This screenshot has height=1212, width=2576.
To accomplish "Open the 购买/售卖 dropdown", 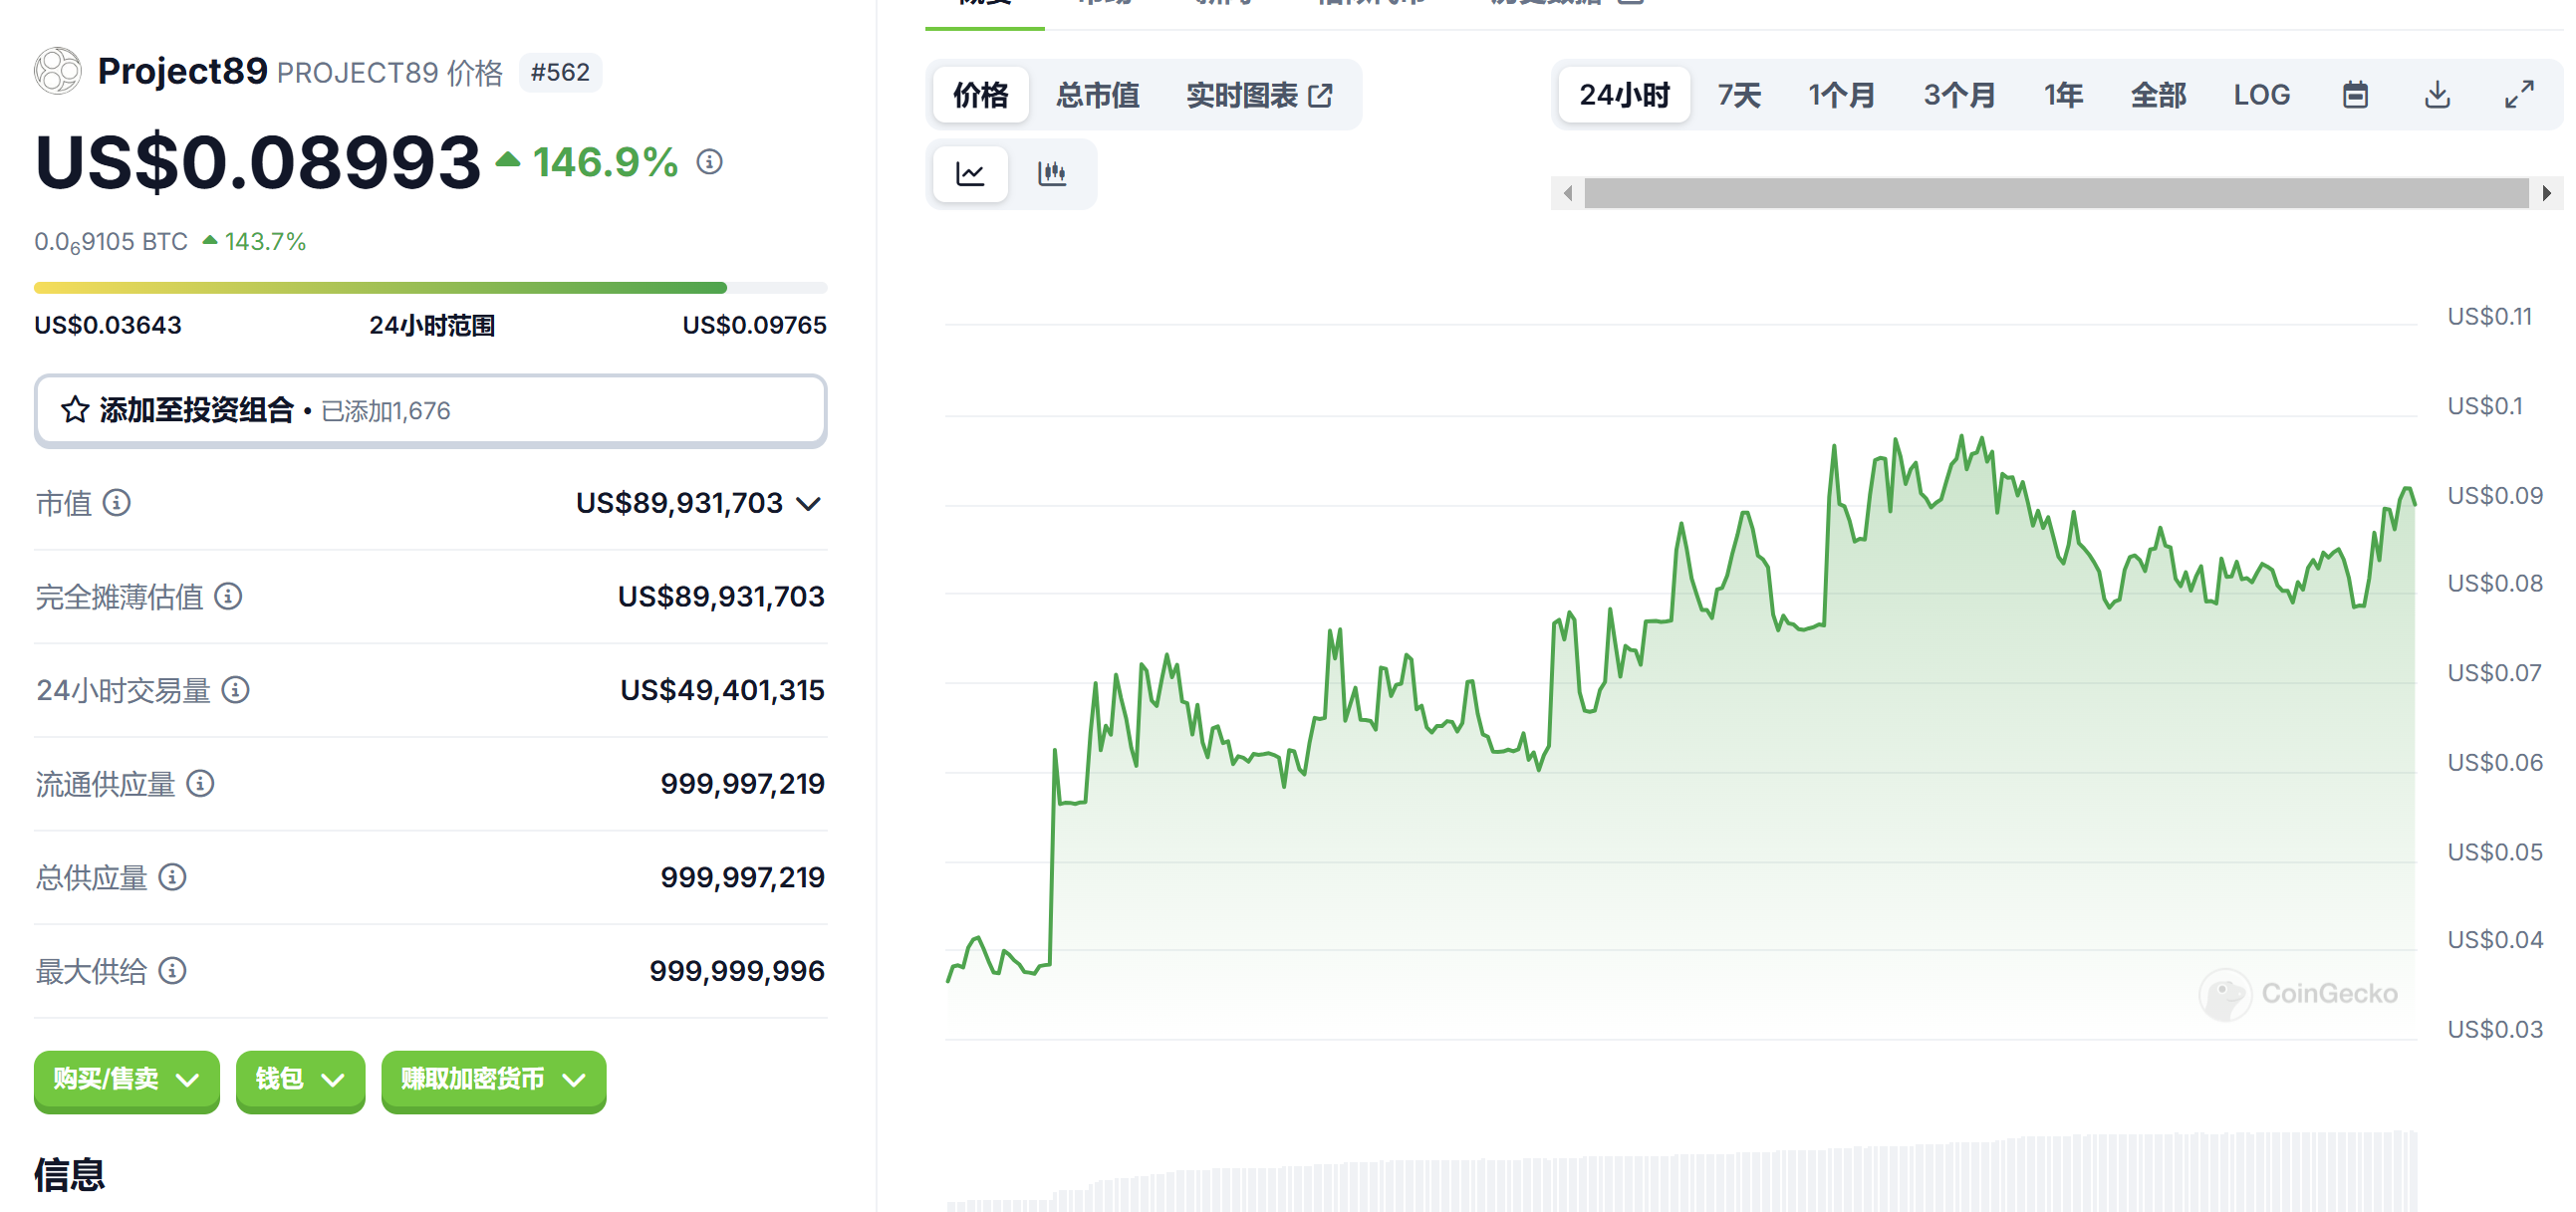I will pos(127,1080).
